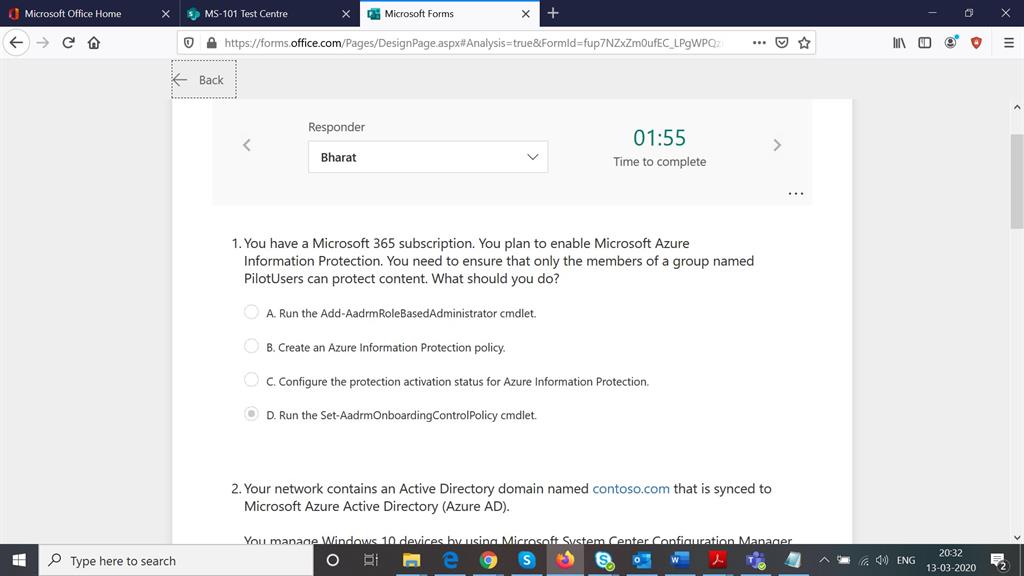Open Word from taskbar
Screen dimensions: 1024x576
pyautogui.click(x=679, y=560)
